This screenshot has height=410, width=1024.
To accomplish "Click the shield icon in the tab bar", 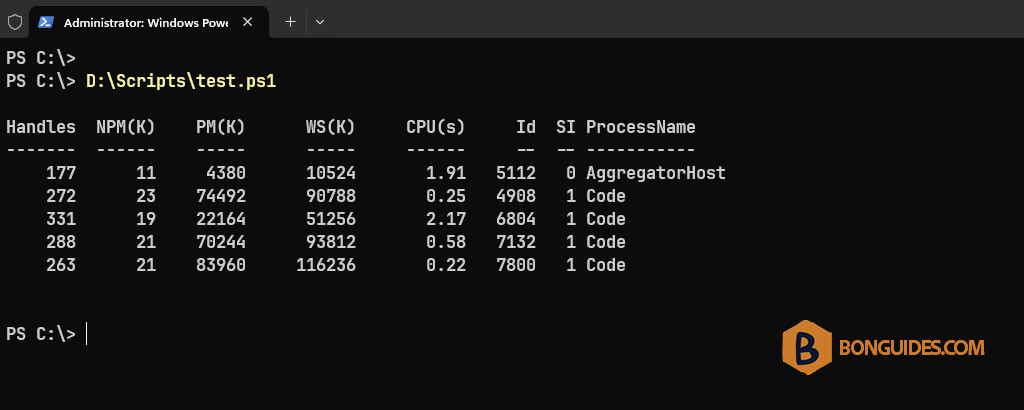I will 14,22.
